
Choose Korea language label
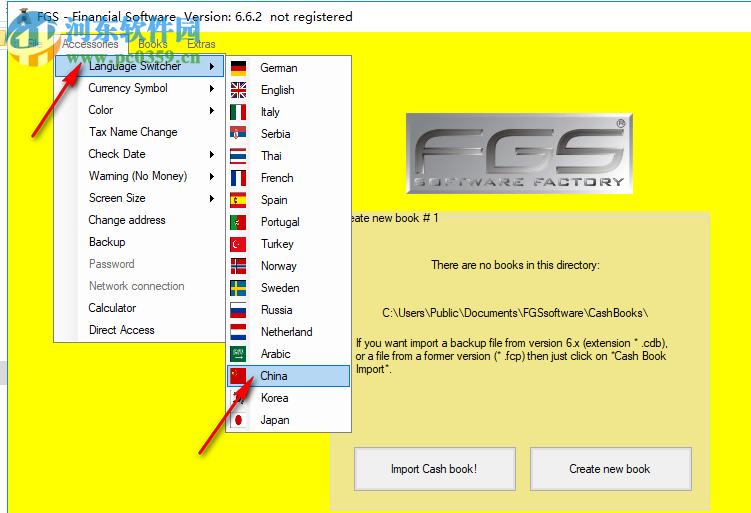[274, 399]
